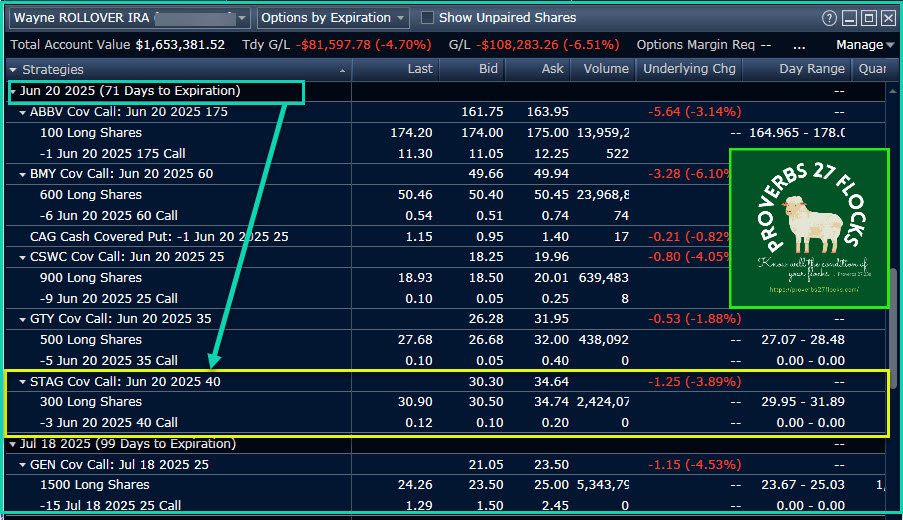Click the Proverbs 27 Flocks sheep logo

(x=808, y=228)
